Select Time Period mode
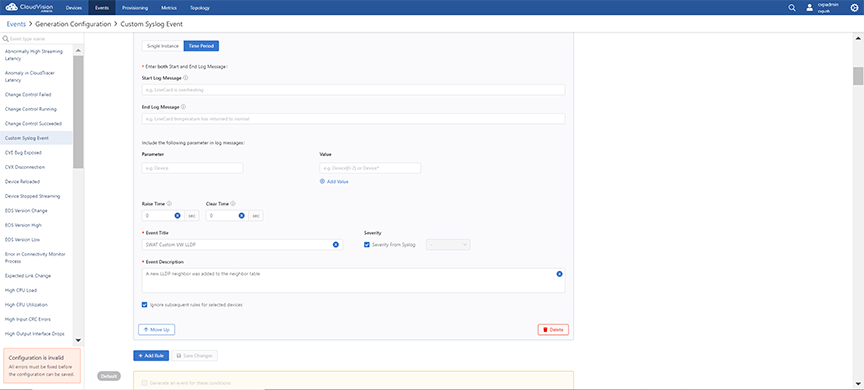The image size is (864, 390). [201, 46]
